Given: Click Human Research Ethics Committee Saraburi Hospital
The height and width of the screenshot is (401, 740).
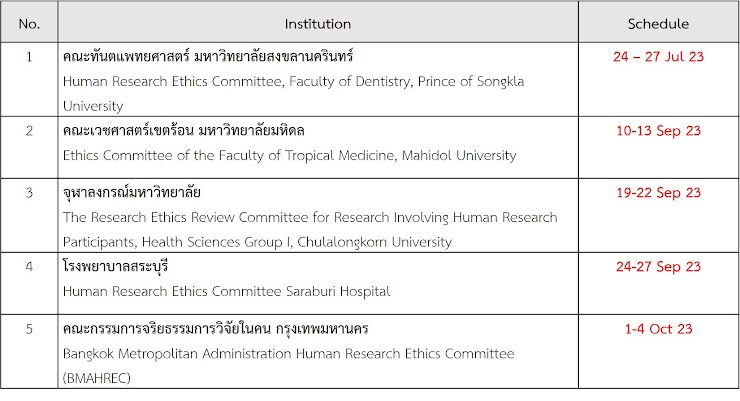Looking at the screenshot, I should point(227,291).
